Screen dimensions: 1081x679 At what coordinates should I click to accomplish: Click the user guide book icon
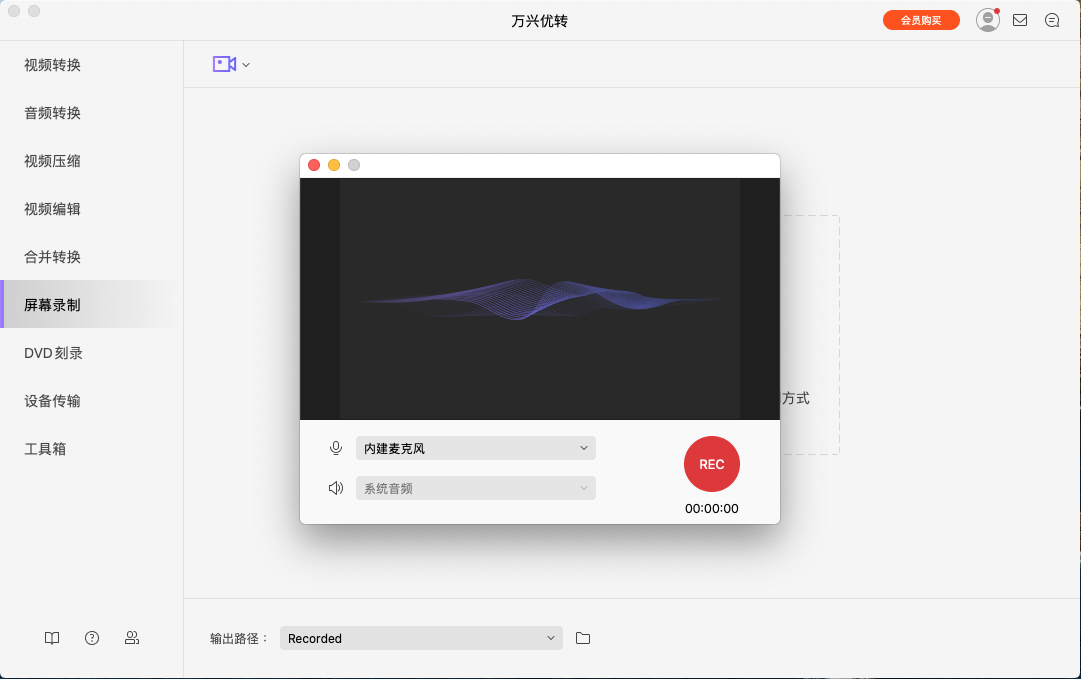[x=51, y=638]
